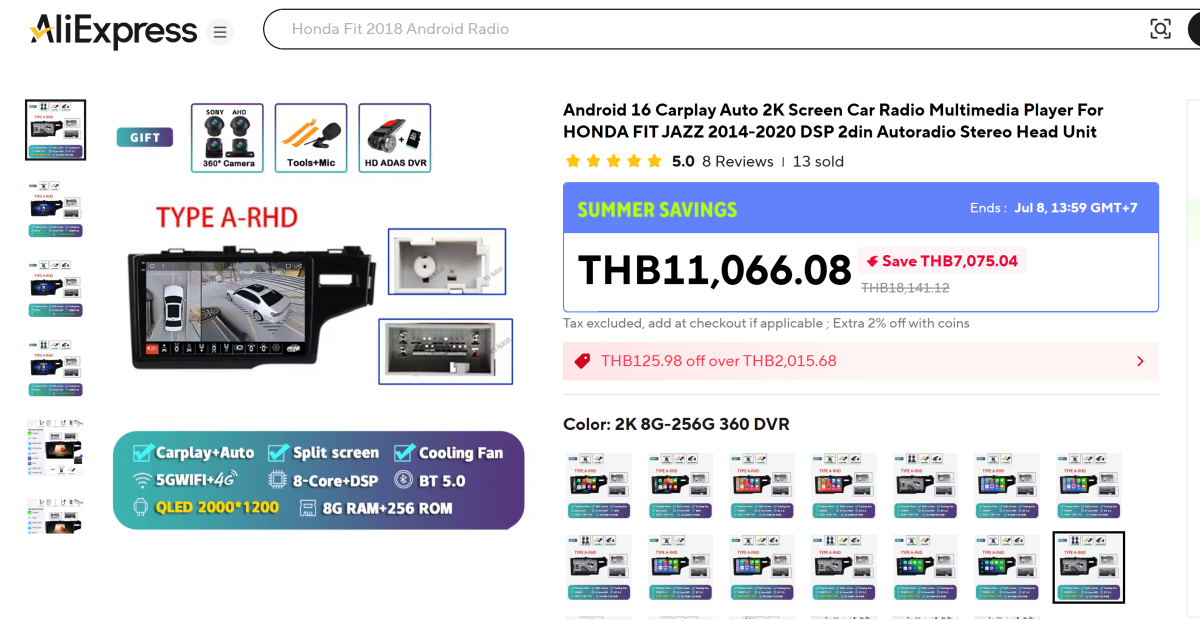Select last color variant in top row
1200x620 pixels.
[x=1089, y=486]
